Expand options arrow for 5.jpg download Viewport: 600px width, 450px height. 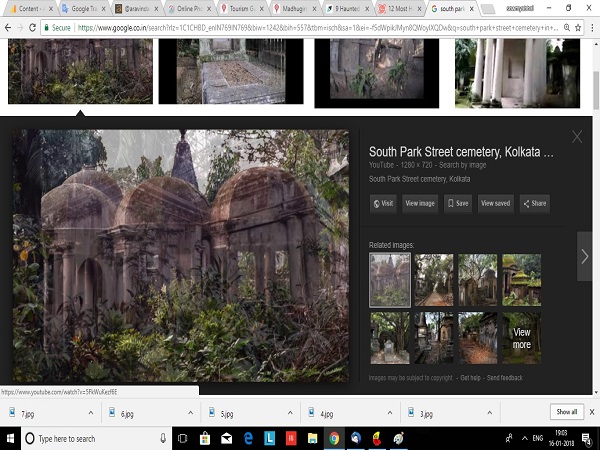point(290,412)
